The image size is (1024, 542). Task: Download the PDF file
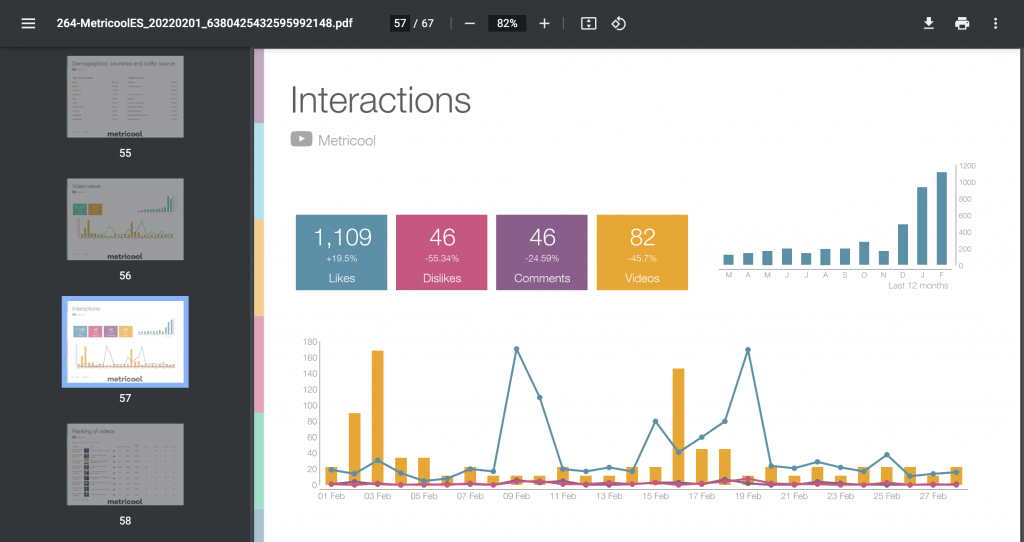(x=929, y=24)
